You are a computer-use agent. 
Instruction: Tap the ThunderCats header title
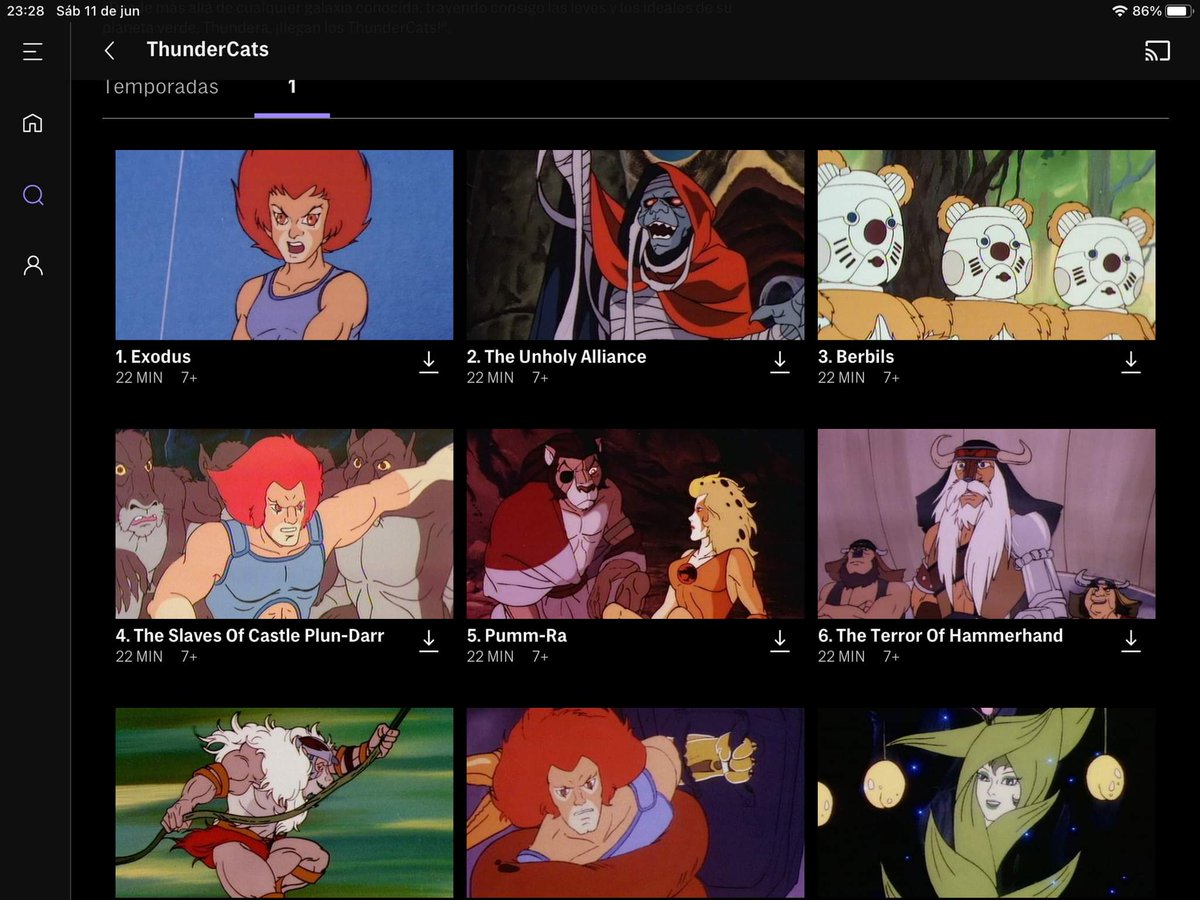coord(207,50)
